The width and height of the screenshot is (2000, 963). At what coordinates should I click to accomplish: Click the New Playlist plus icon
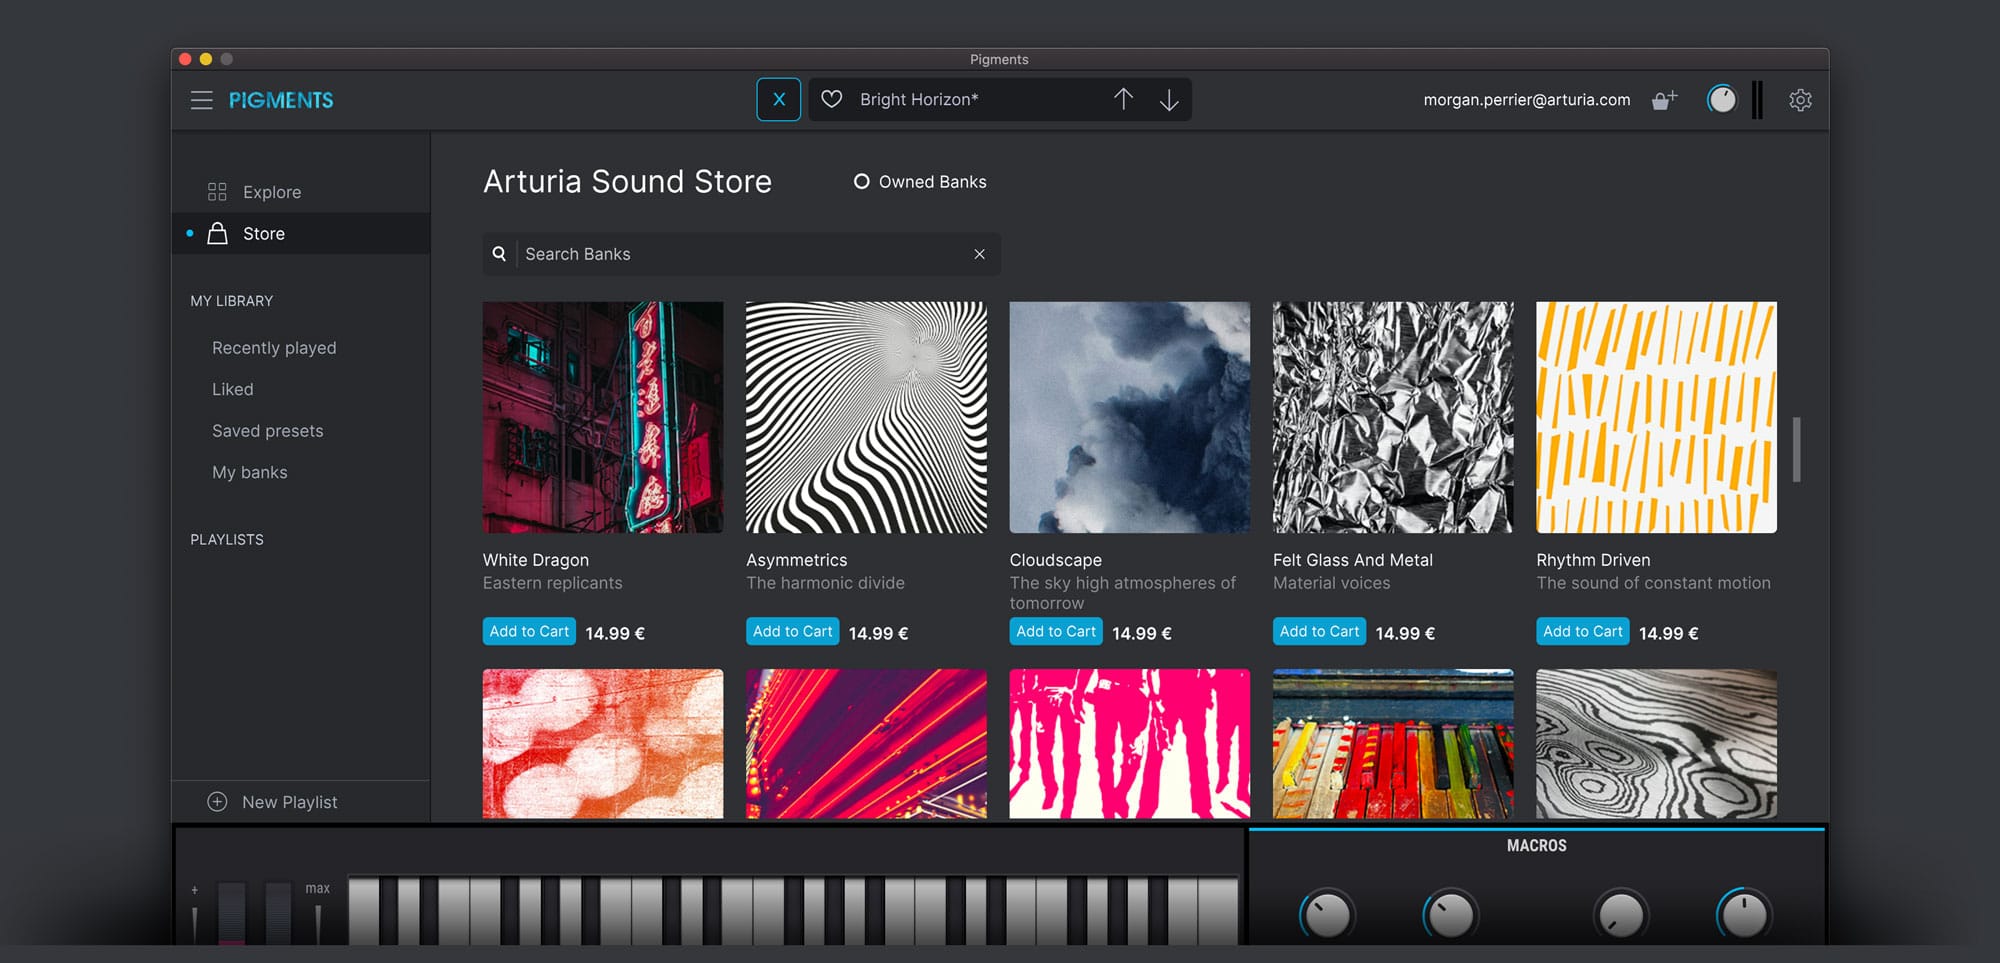click(x=217, y=802)
